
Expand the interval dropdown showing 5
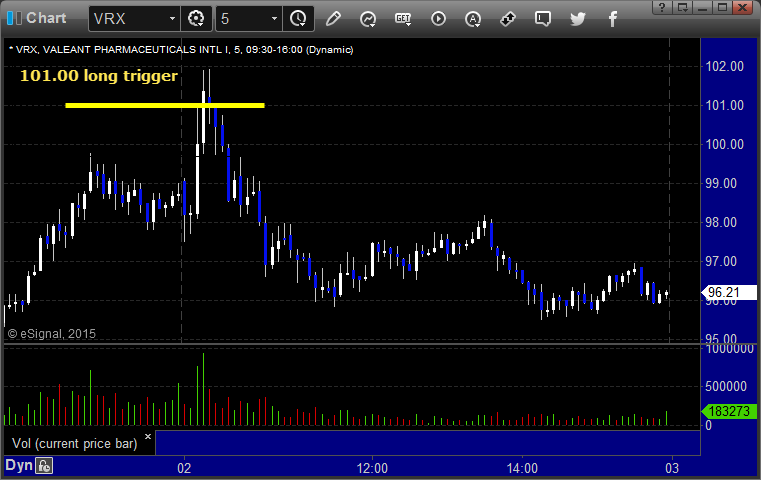pyautogui.click(x=274, y=19)
